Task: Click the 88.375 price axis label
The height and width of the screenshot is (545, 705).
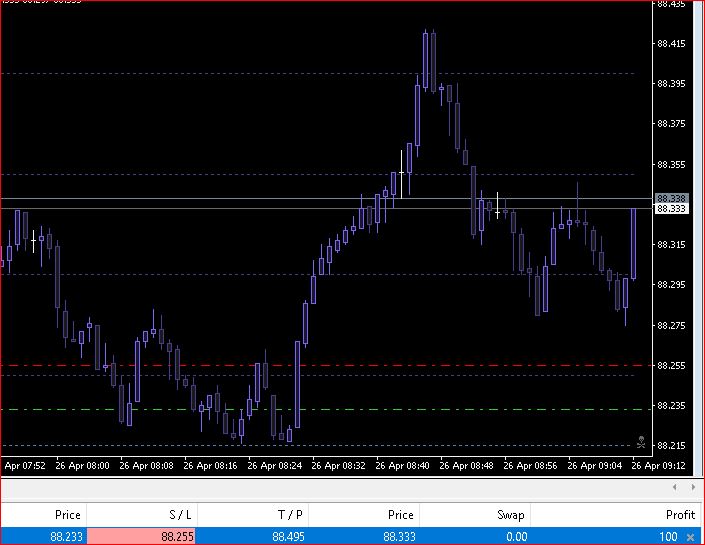Action: [x=672, y=124]
